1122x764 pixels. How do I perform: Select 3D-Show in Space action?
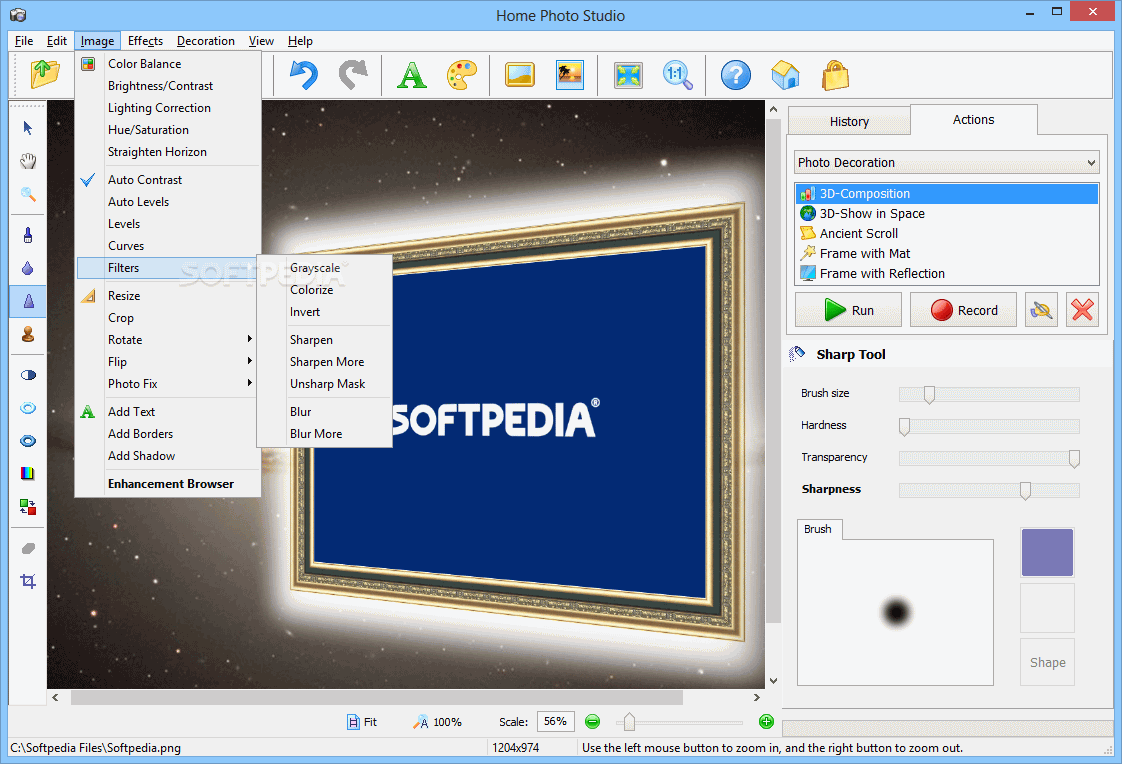[x=947, y=213]
